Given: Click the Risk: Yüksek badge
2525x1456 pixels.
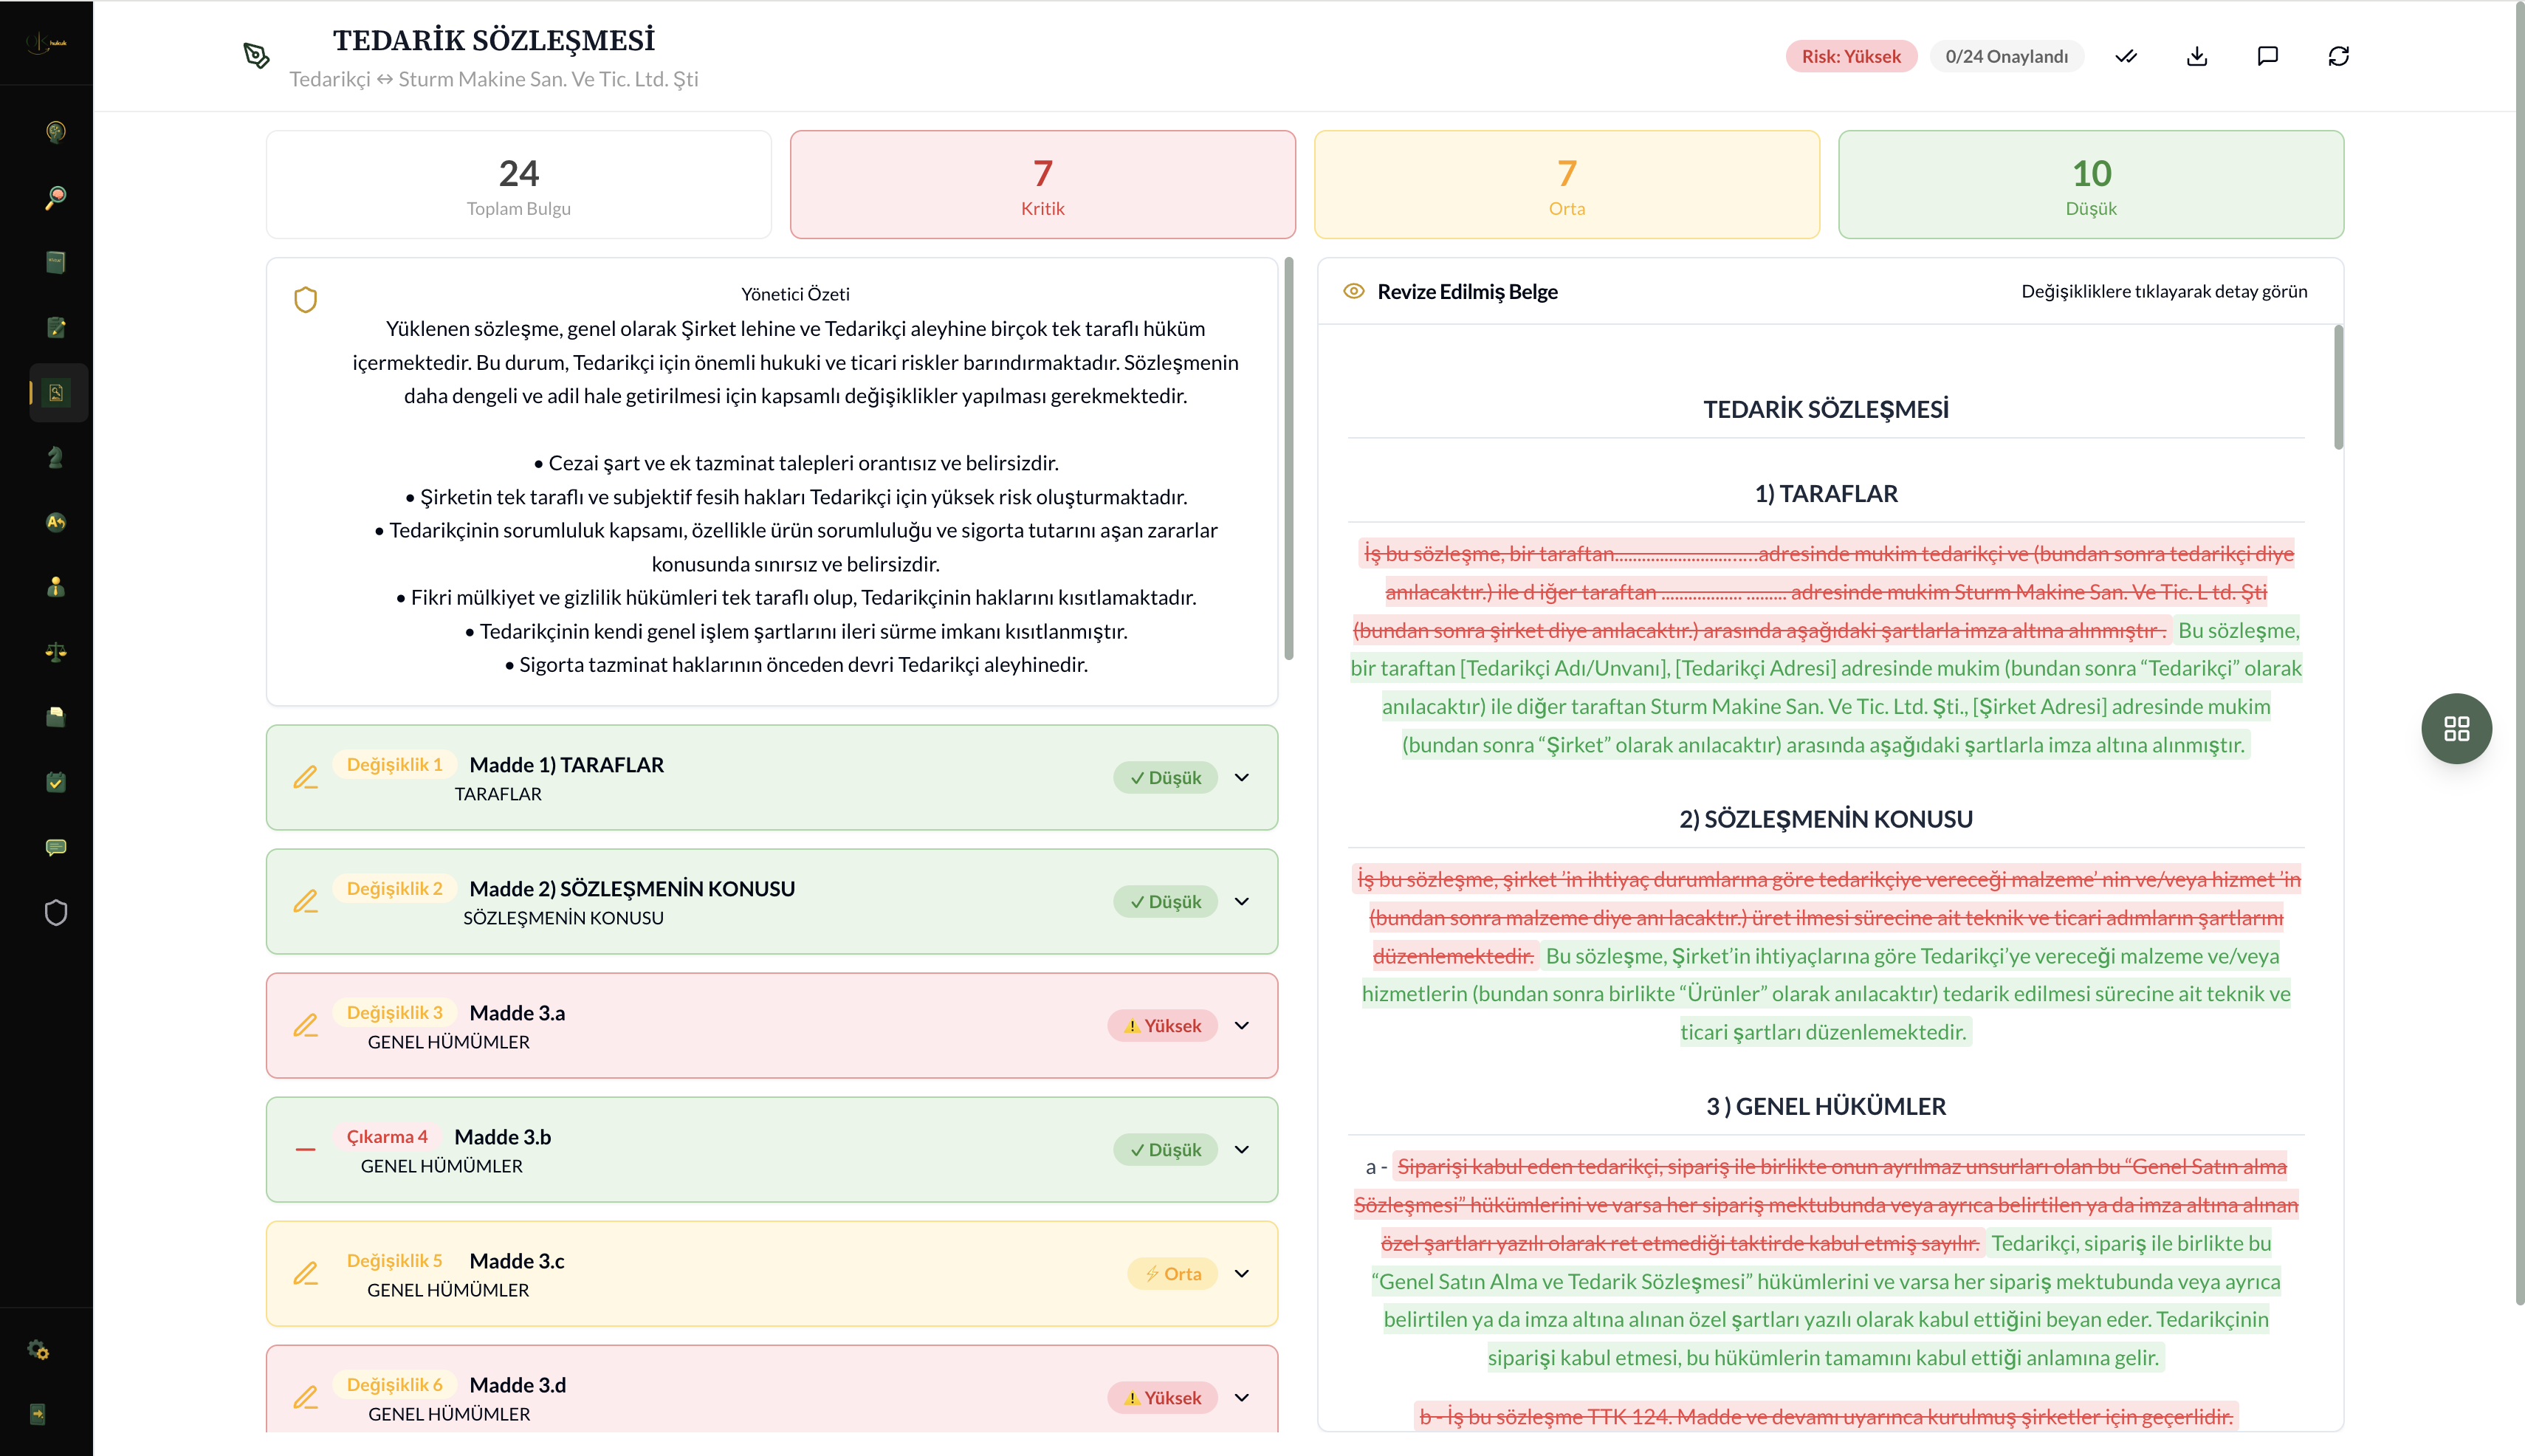Looking at the screenshot, I should pyautogui.click(x=1851, y=56).
